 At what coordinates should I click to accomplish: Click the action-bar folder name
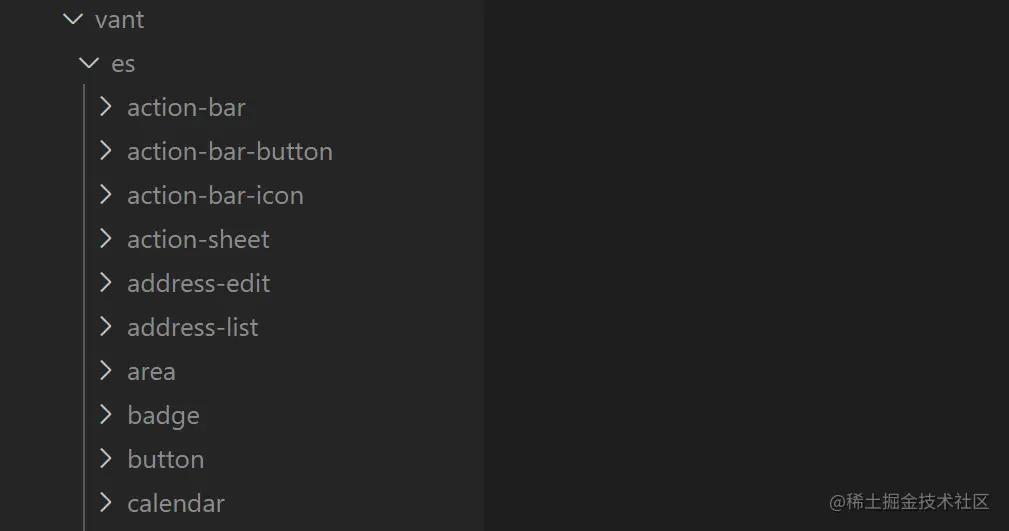point(186,108)
